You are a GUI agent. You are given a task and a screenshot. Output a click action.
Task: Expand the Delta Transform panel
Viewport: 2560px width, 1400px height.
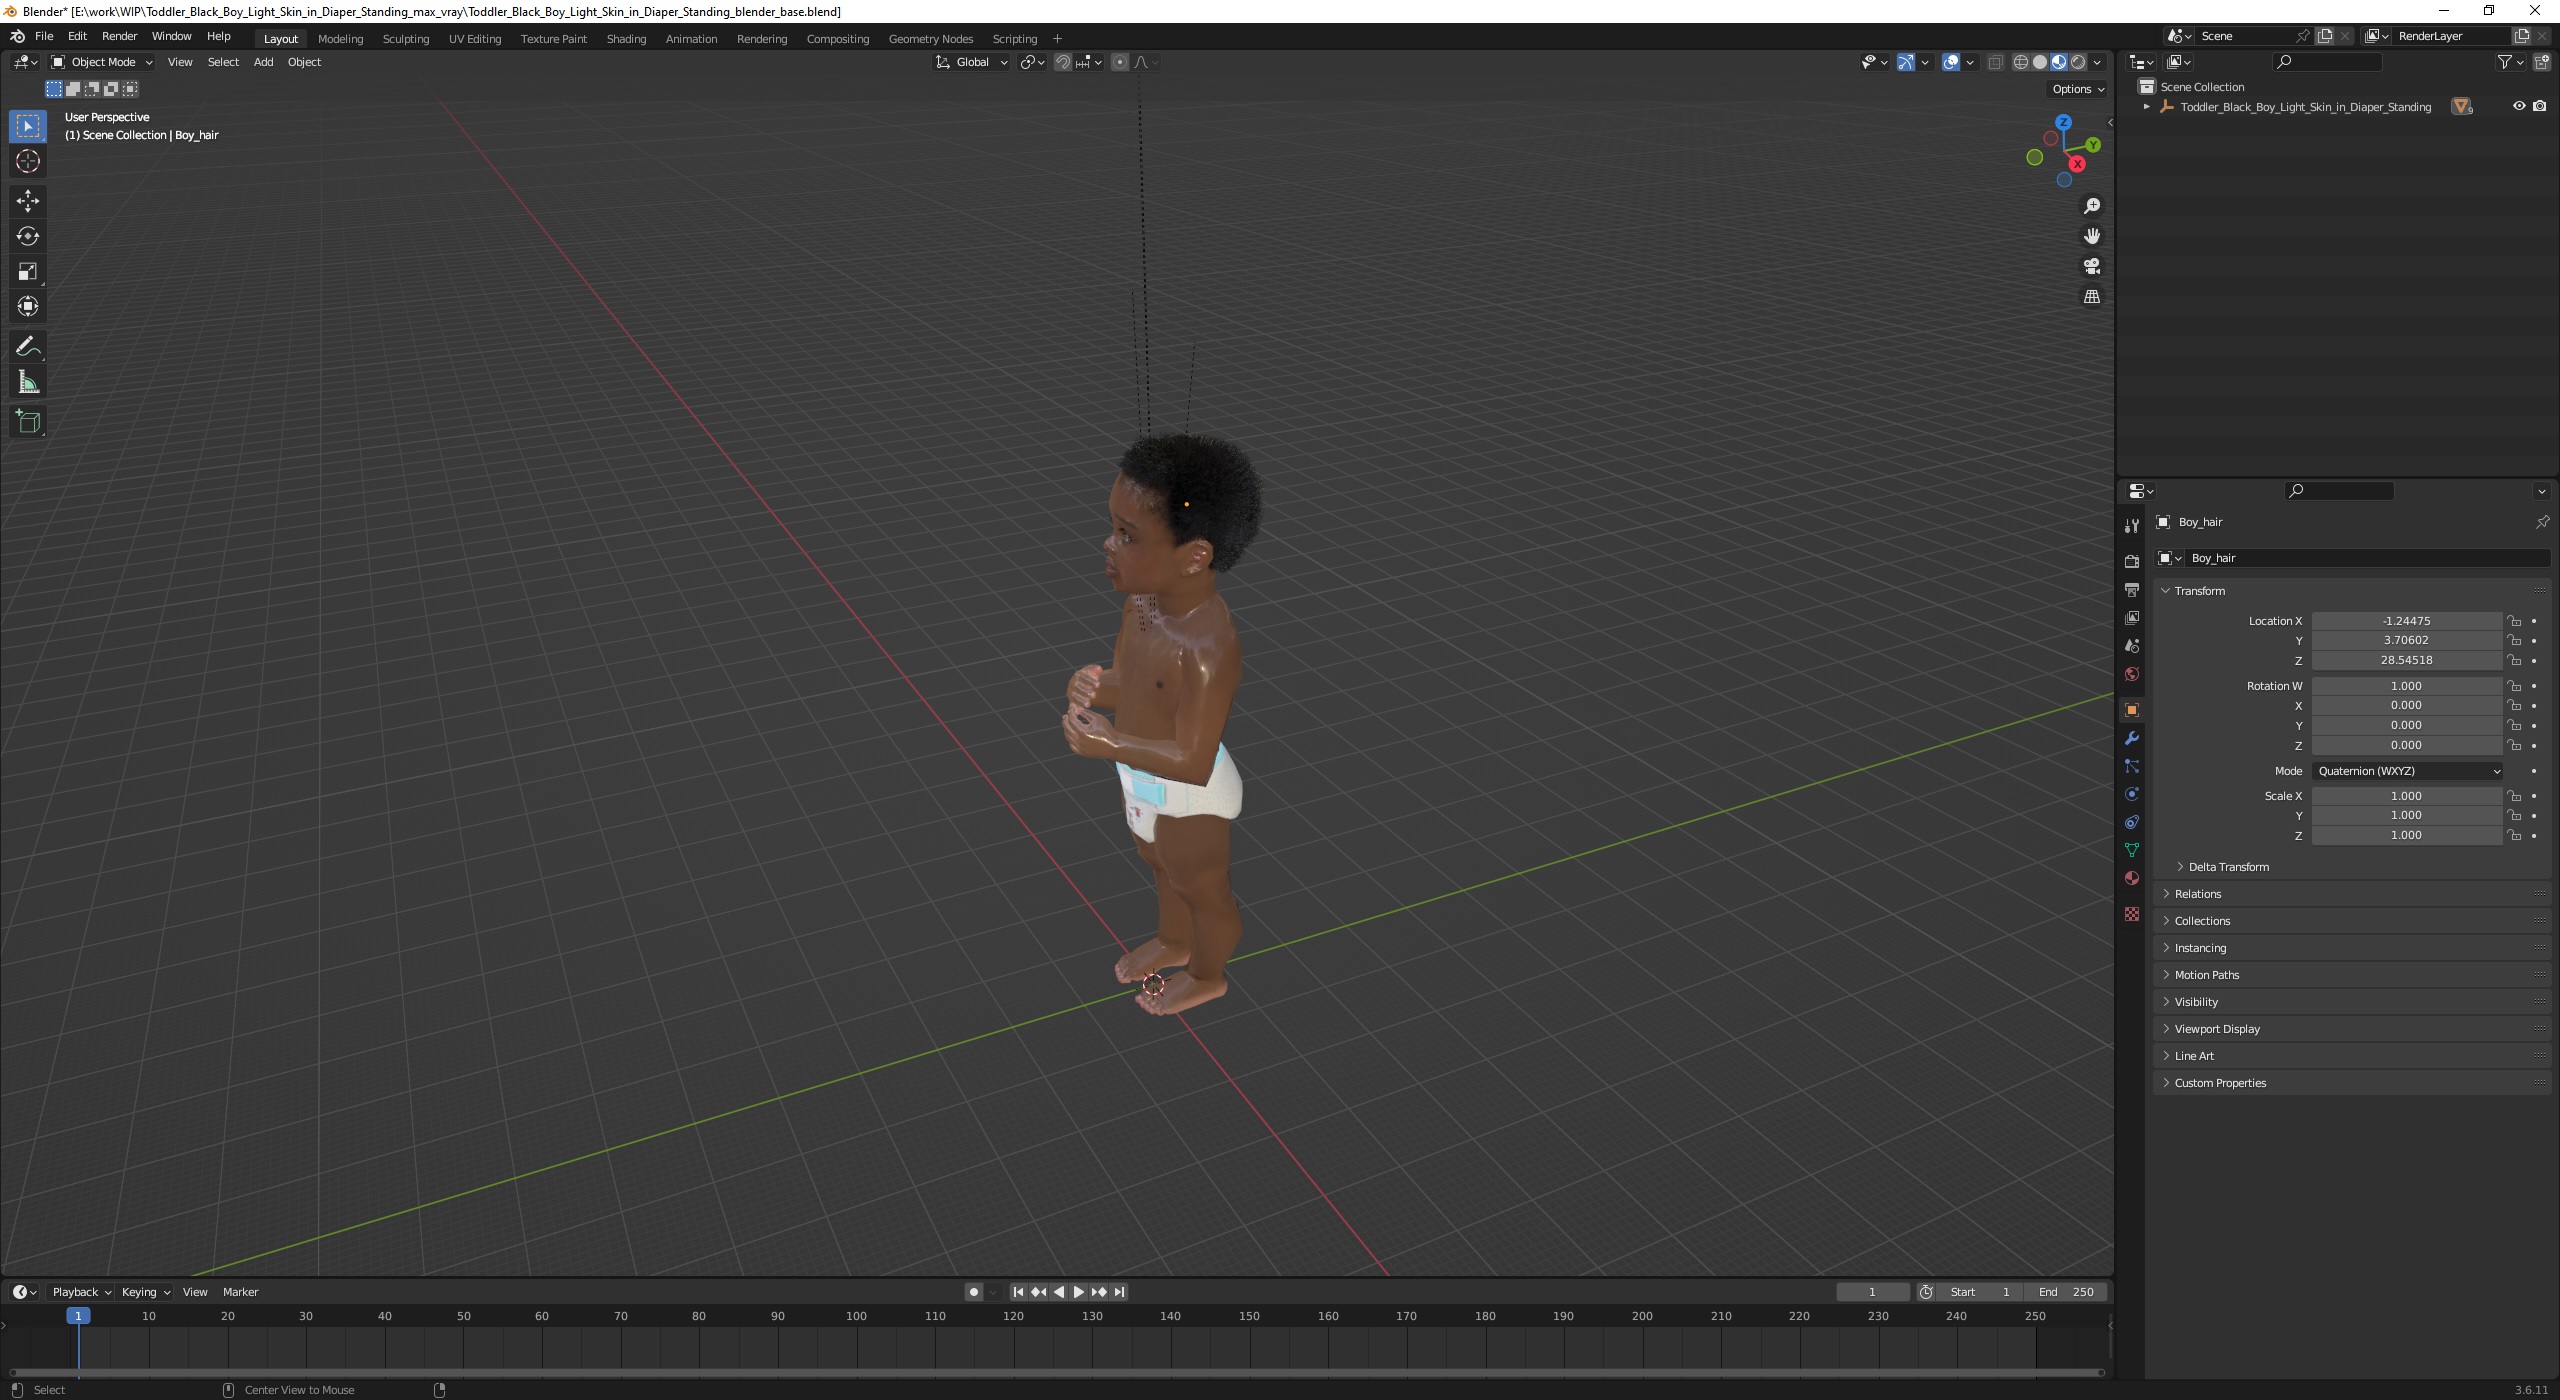(2228, 867)
